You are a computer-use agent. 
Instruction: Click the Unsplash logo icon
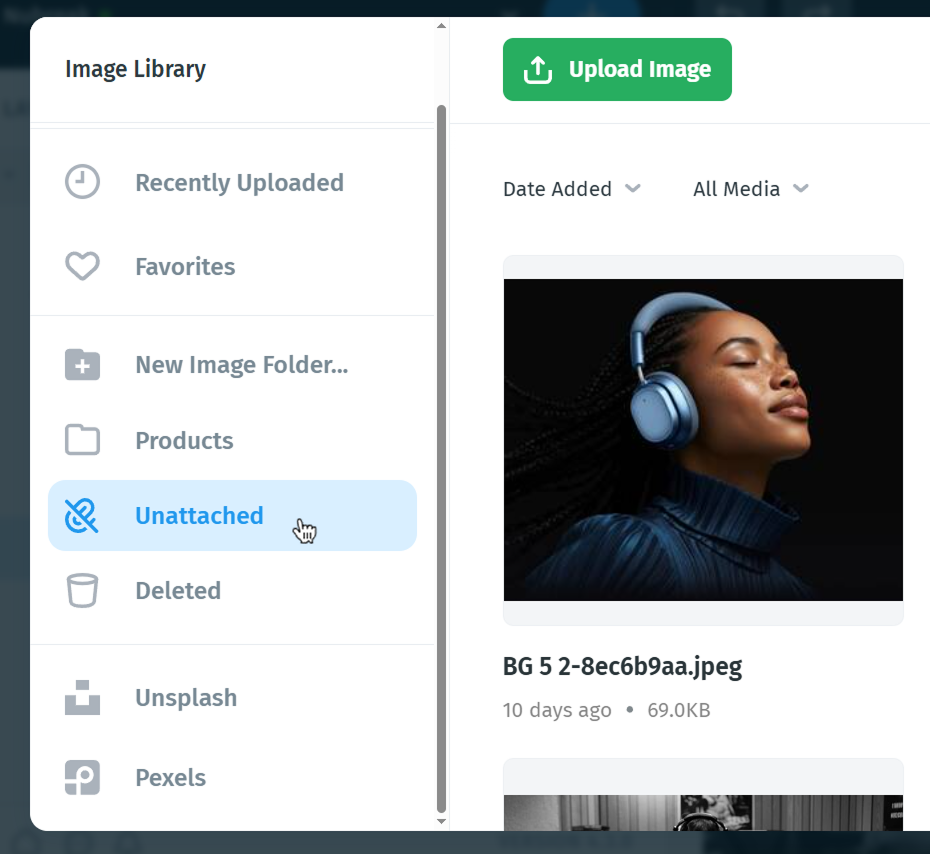pyautogui.click(x=82, y=697)
